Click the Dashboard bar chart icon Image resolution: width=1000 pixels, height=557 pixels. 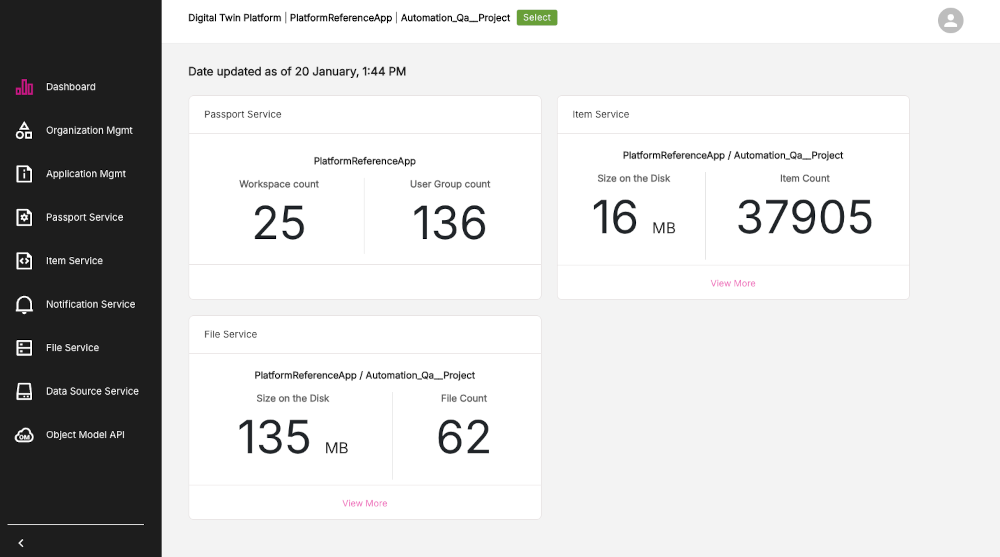[x=25, y=87]
